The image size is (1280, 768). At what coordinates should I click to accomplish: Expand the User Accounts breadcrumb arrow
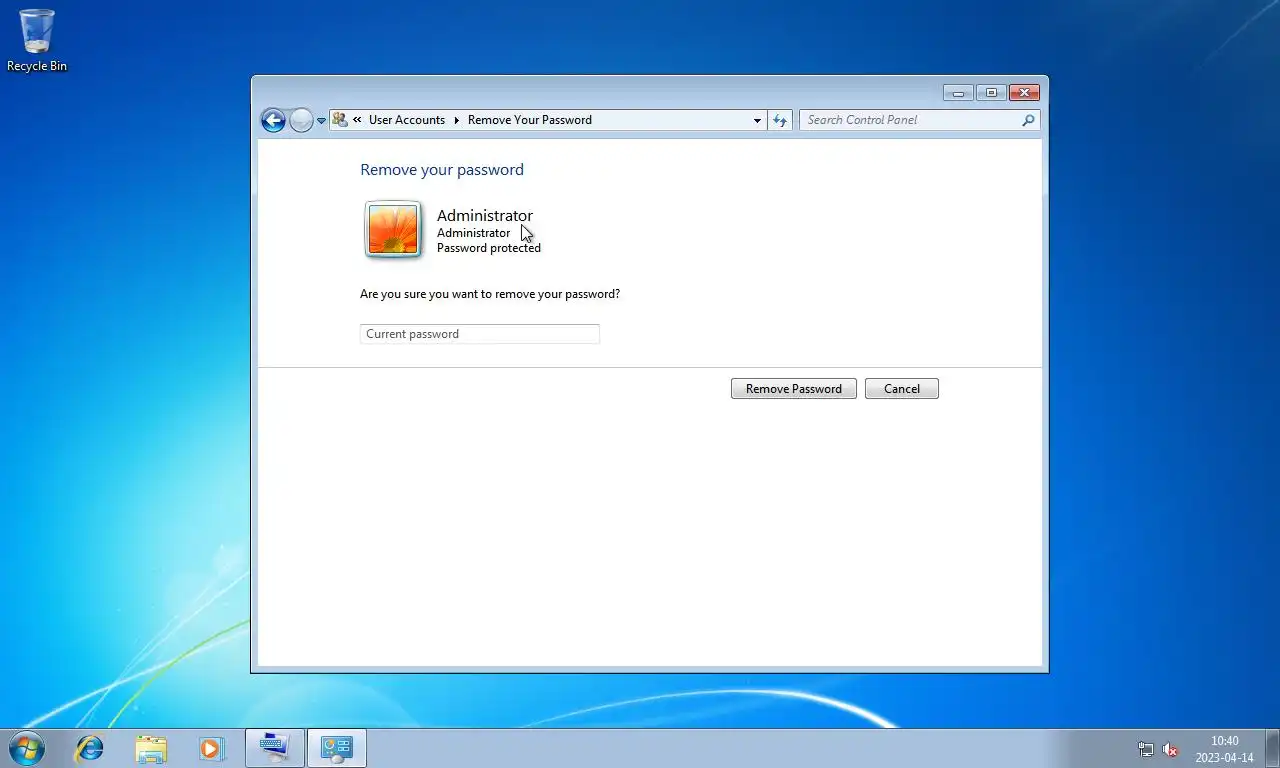pyautogui.click(x=457, y=120)
